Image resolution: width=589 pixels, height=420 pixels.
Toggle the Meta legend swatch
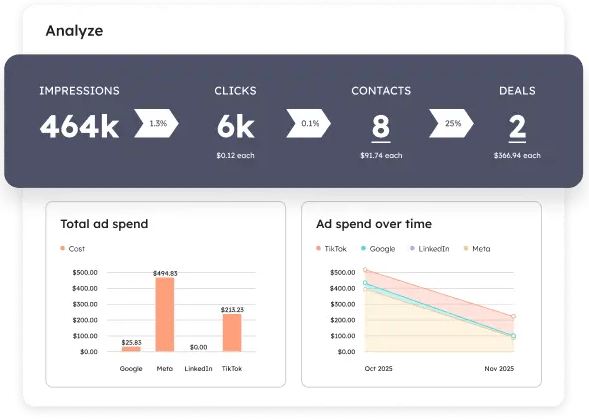(466, 248)
